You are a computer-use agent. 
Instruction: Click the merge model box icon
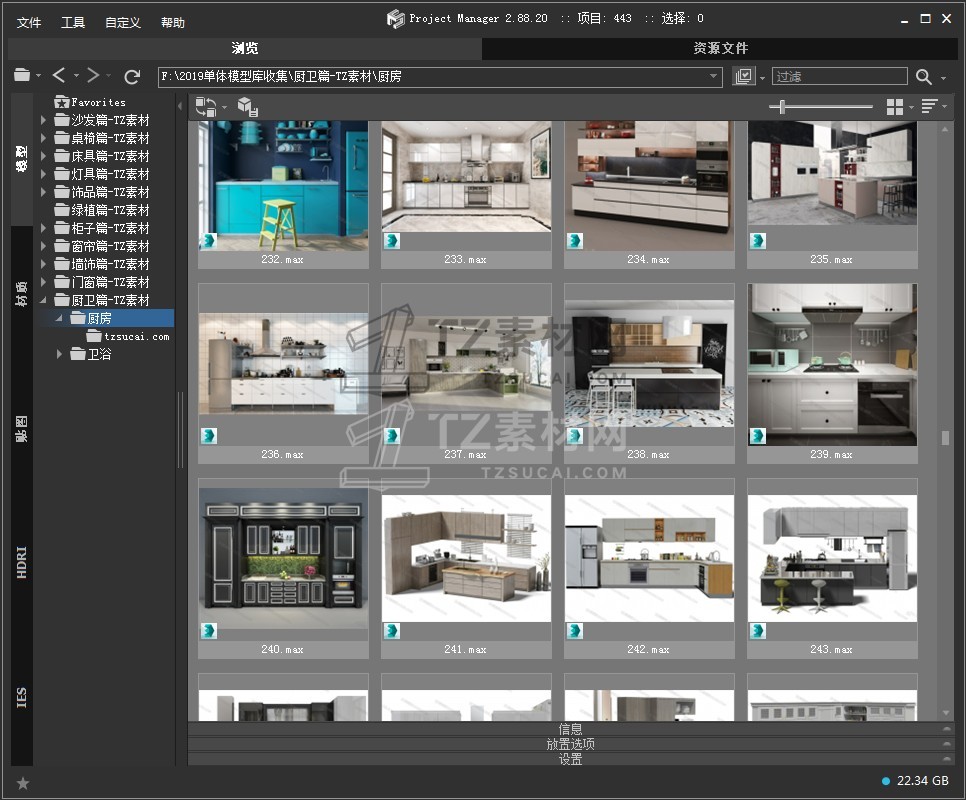(247, 107)
